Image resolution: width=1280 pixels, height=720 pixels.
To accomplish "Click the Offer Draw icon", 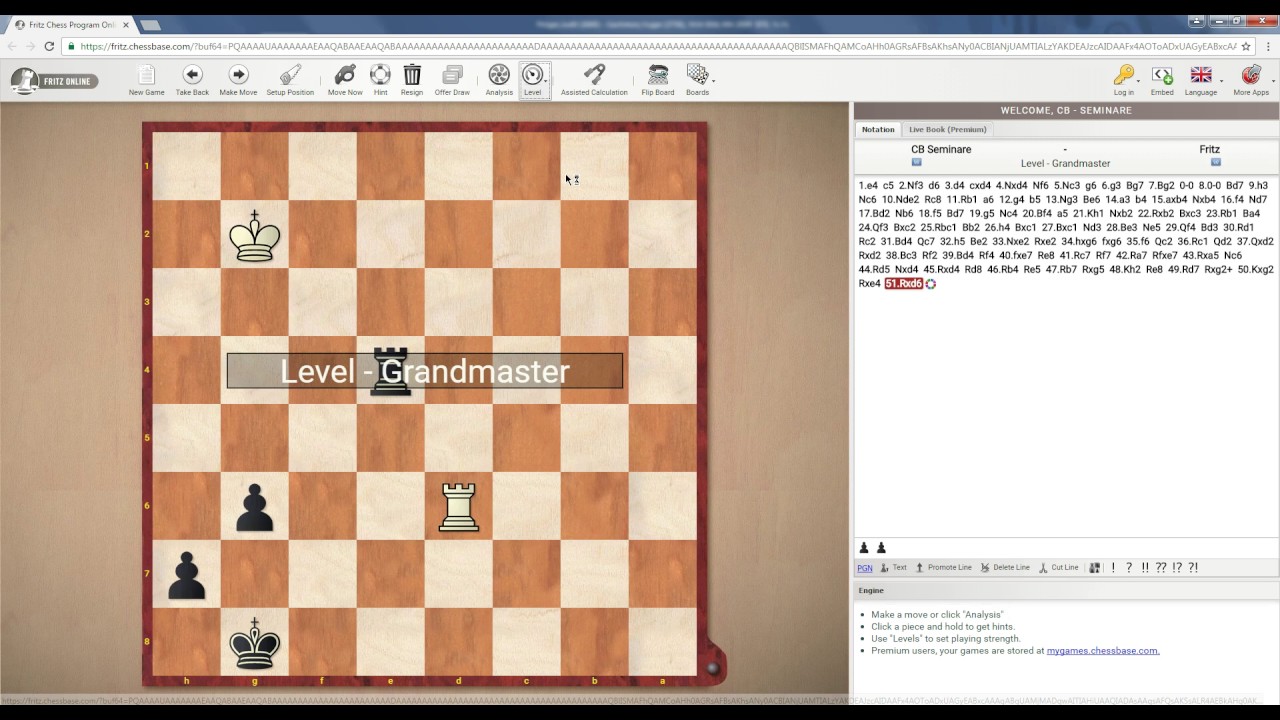I will pyautogui.click(x=452, y=75).
